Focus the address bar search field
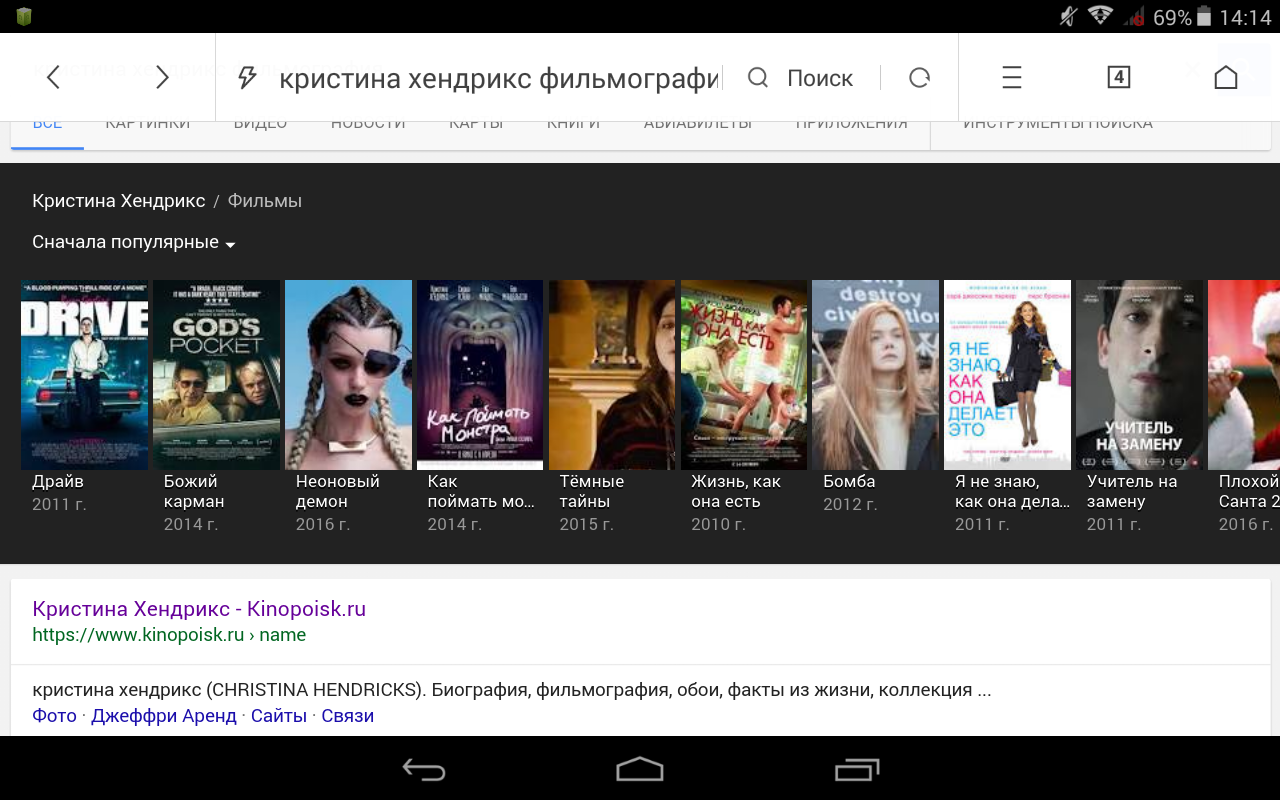 point(498,78)
